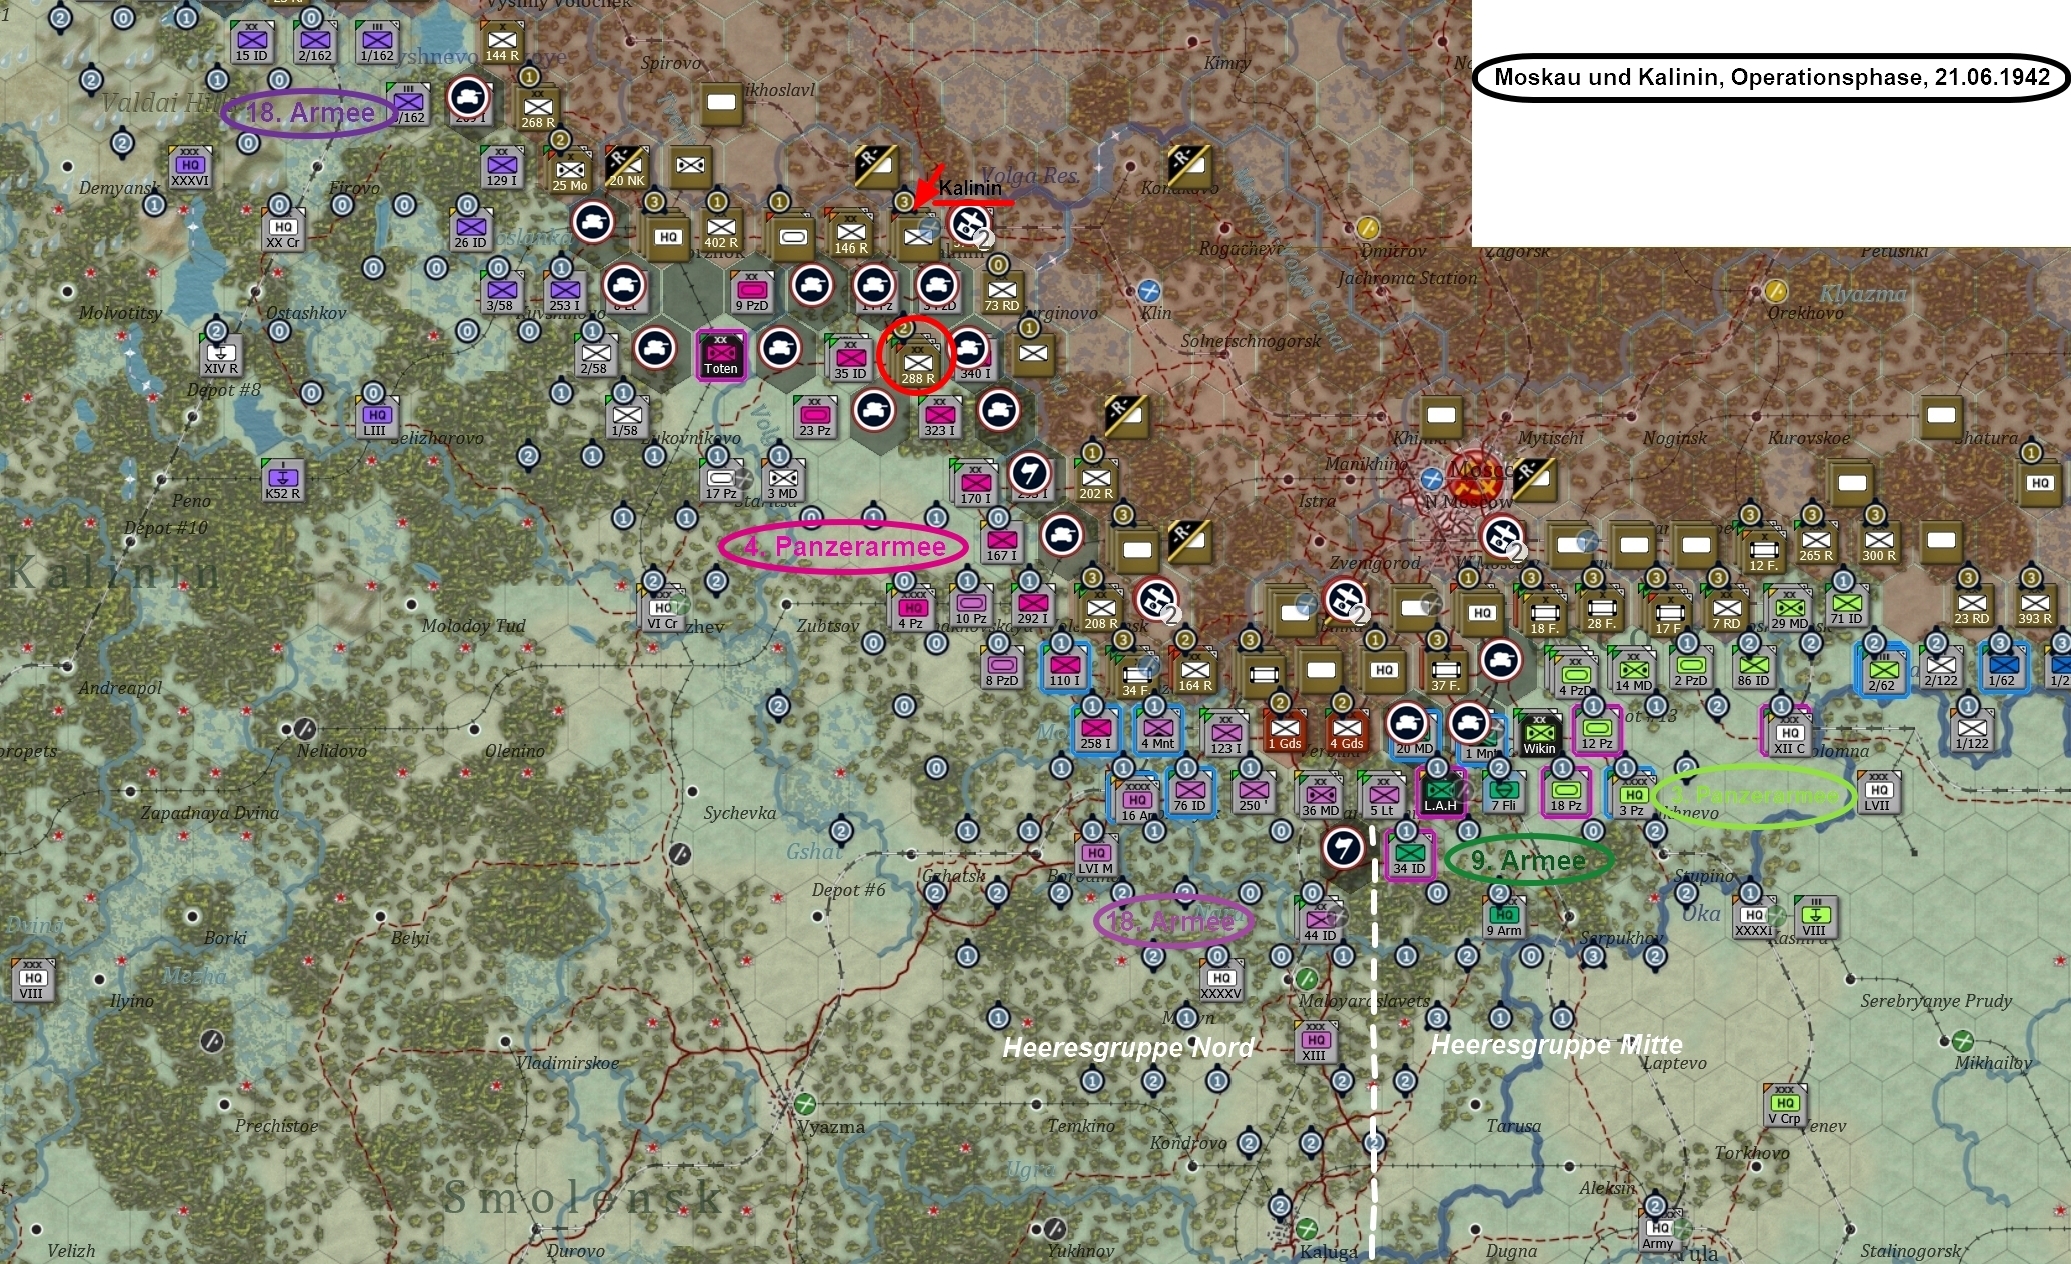Open the V Crp HQ counter

[1784, 1106]
